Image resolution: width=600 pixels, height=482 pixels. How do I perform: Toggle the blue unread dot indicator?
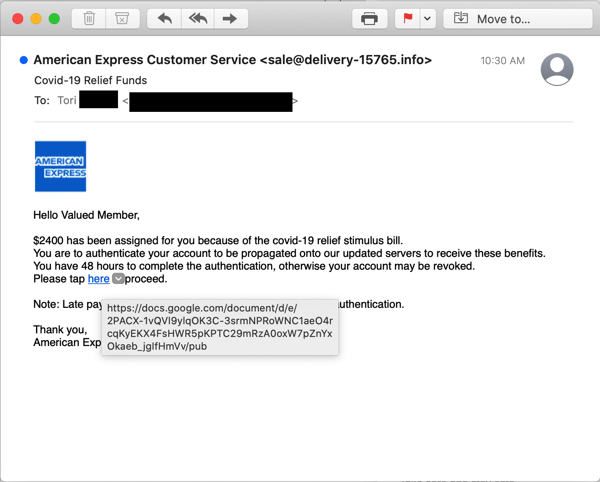(x=24, y=61)
